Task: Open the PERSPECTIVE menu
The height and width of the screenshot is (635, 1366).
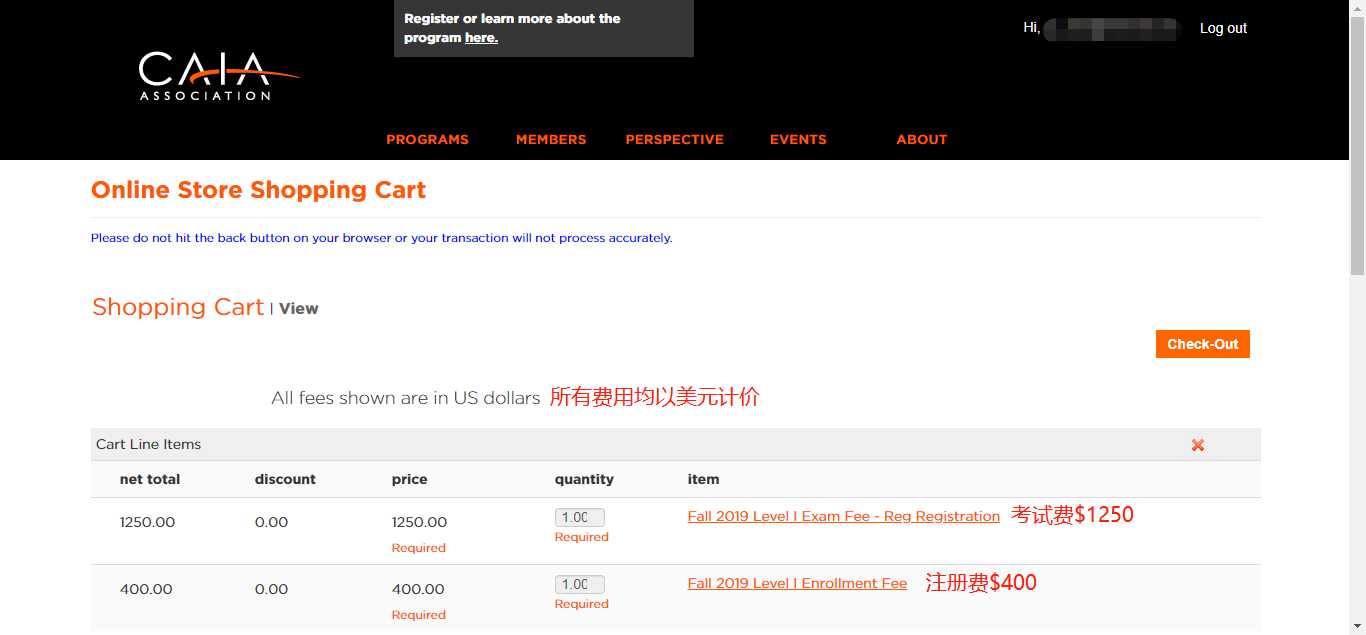Action: coord(674,139)
